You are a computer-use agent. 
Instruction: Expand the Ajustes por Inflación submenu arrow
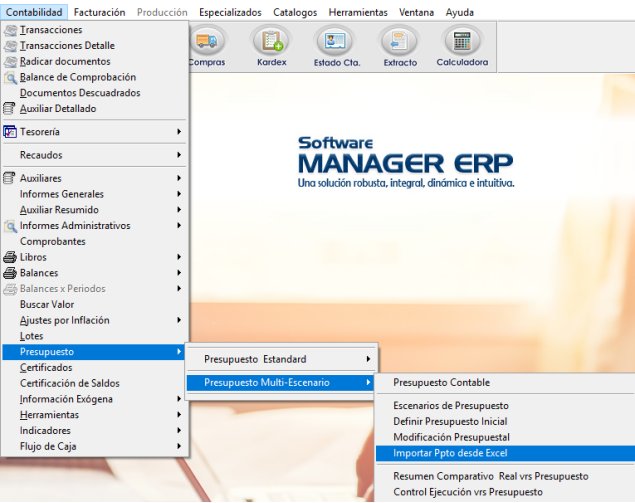point(179,320)
